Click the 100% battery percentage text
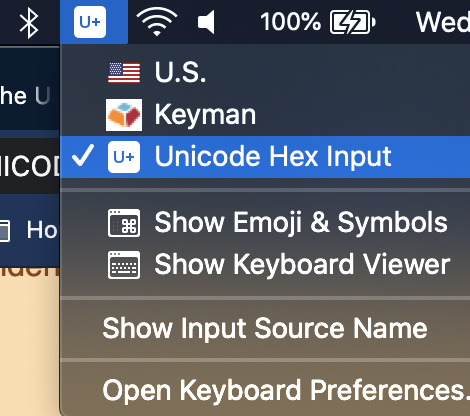This screenshot has width=470, height=416. point(290,22)
